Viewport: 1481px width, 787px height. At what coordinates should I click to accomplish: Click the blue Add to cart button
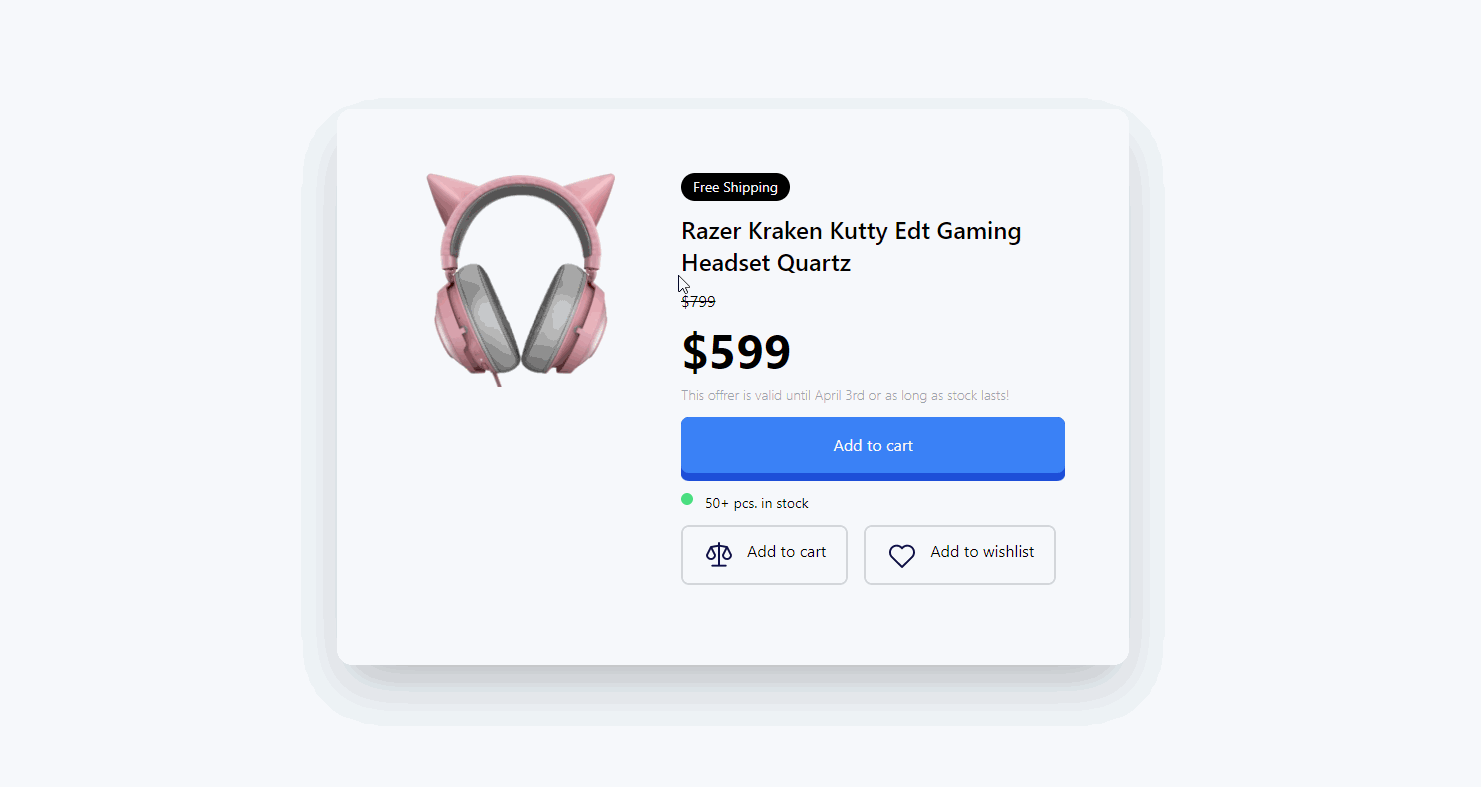click(x=873, y=448)
